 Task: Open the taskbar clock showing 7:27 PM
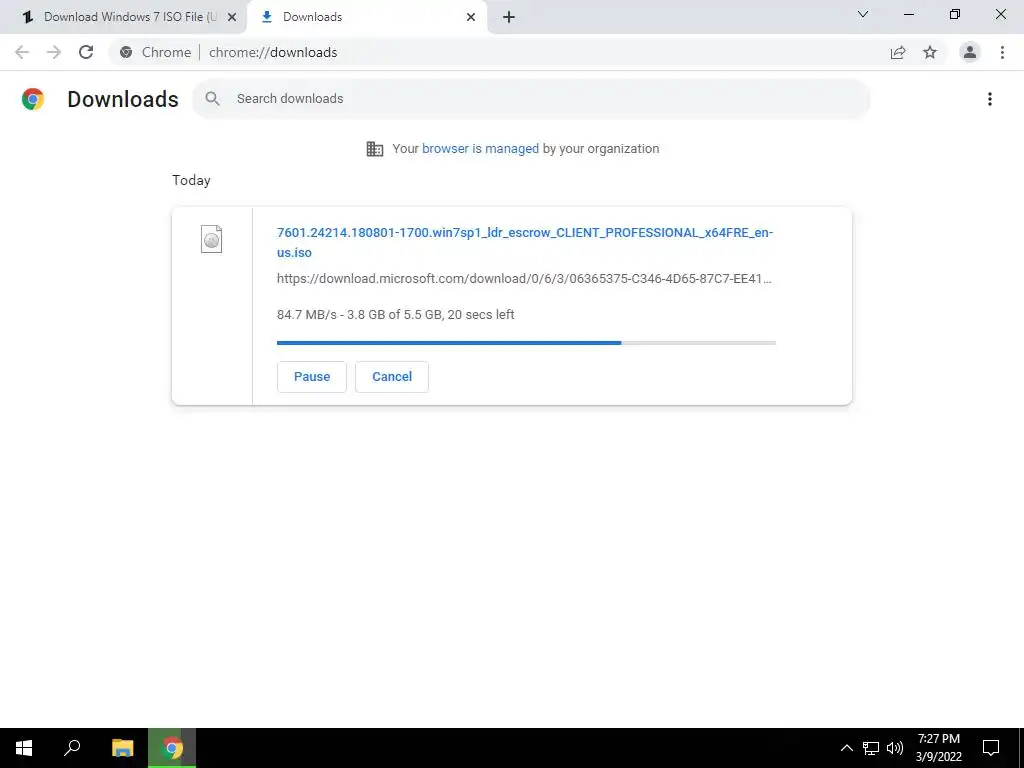(938, 748)
